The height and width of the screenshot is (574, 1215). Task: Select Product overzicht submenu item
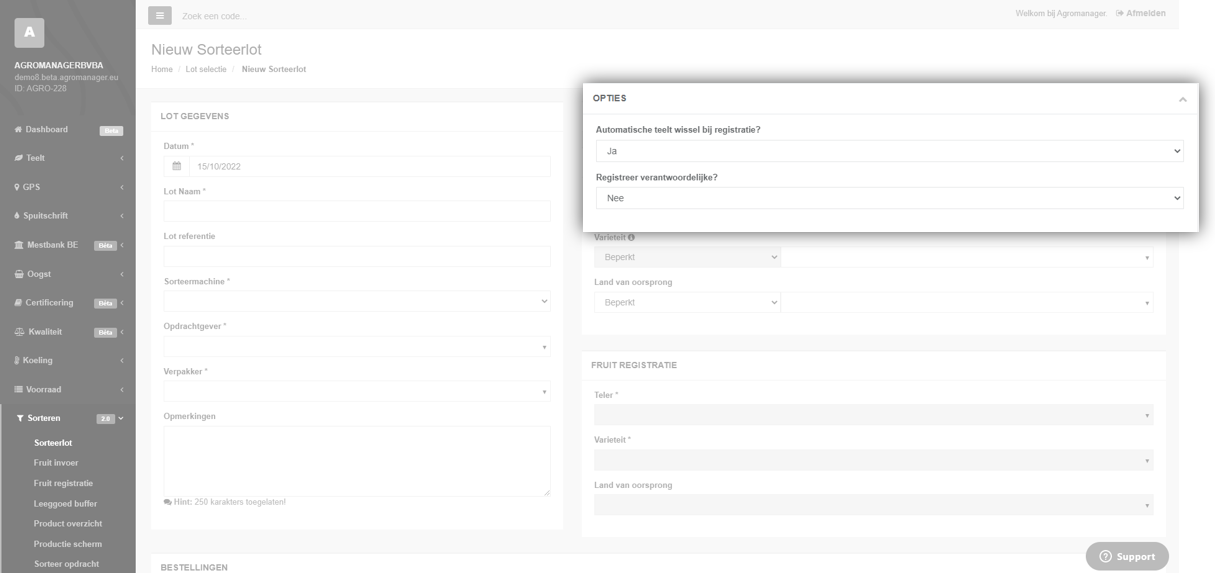68,524
